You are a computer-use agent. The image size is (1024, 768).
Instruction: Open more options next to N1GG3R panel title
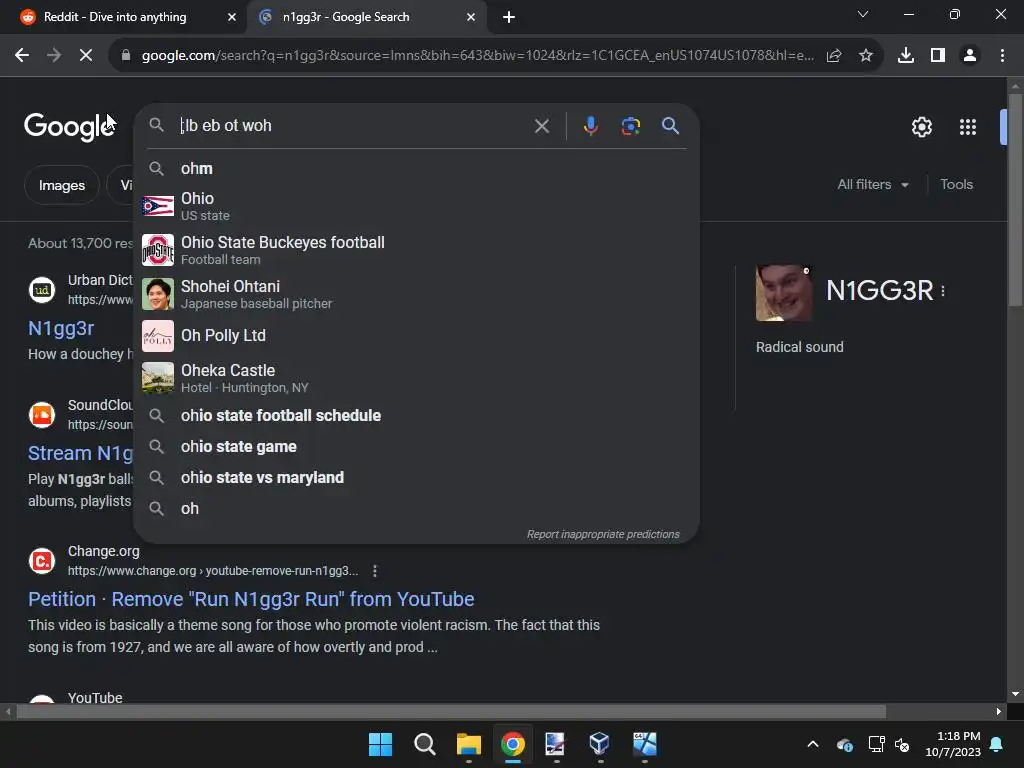[x=943, y=291]
